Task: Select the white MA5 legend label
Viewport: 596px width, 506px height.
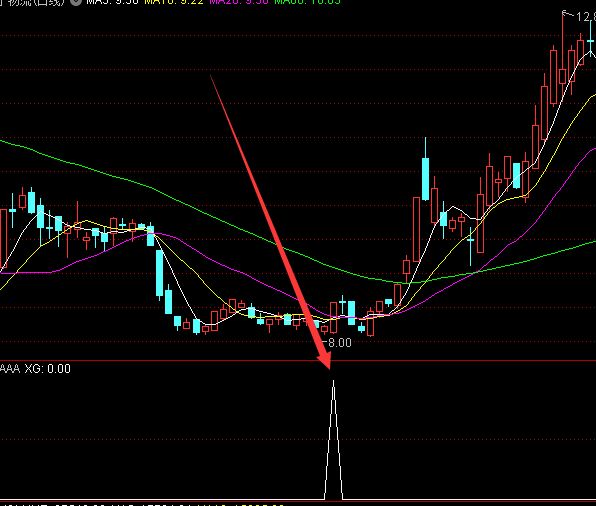Action: [x=112, y=2]
